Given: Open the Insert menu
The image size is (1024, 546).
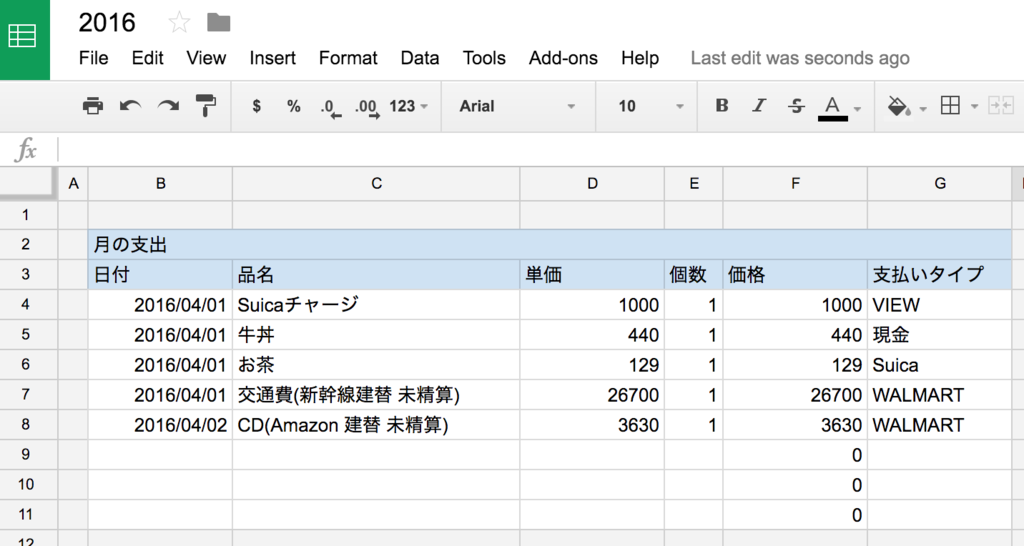Looking at the screenshot, I should pyautogui.click(x=272, y=58).
